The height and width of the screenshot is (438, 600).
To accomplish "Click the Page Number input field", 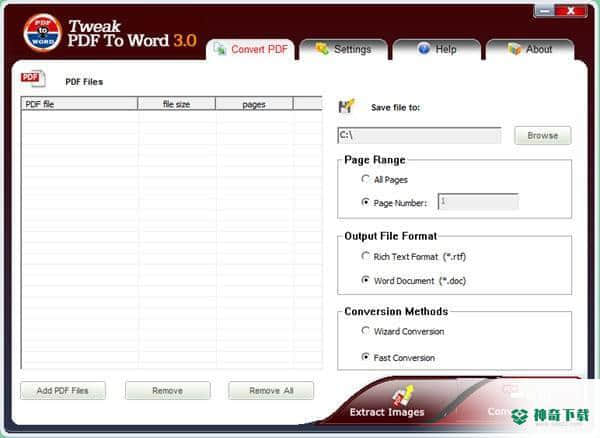I will (478, 202).
